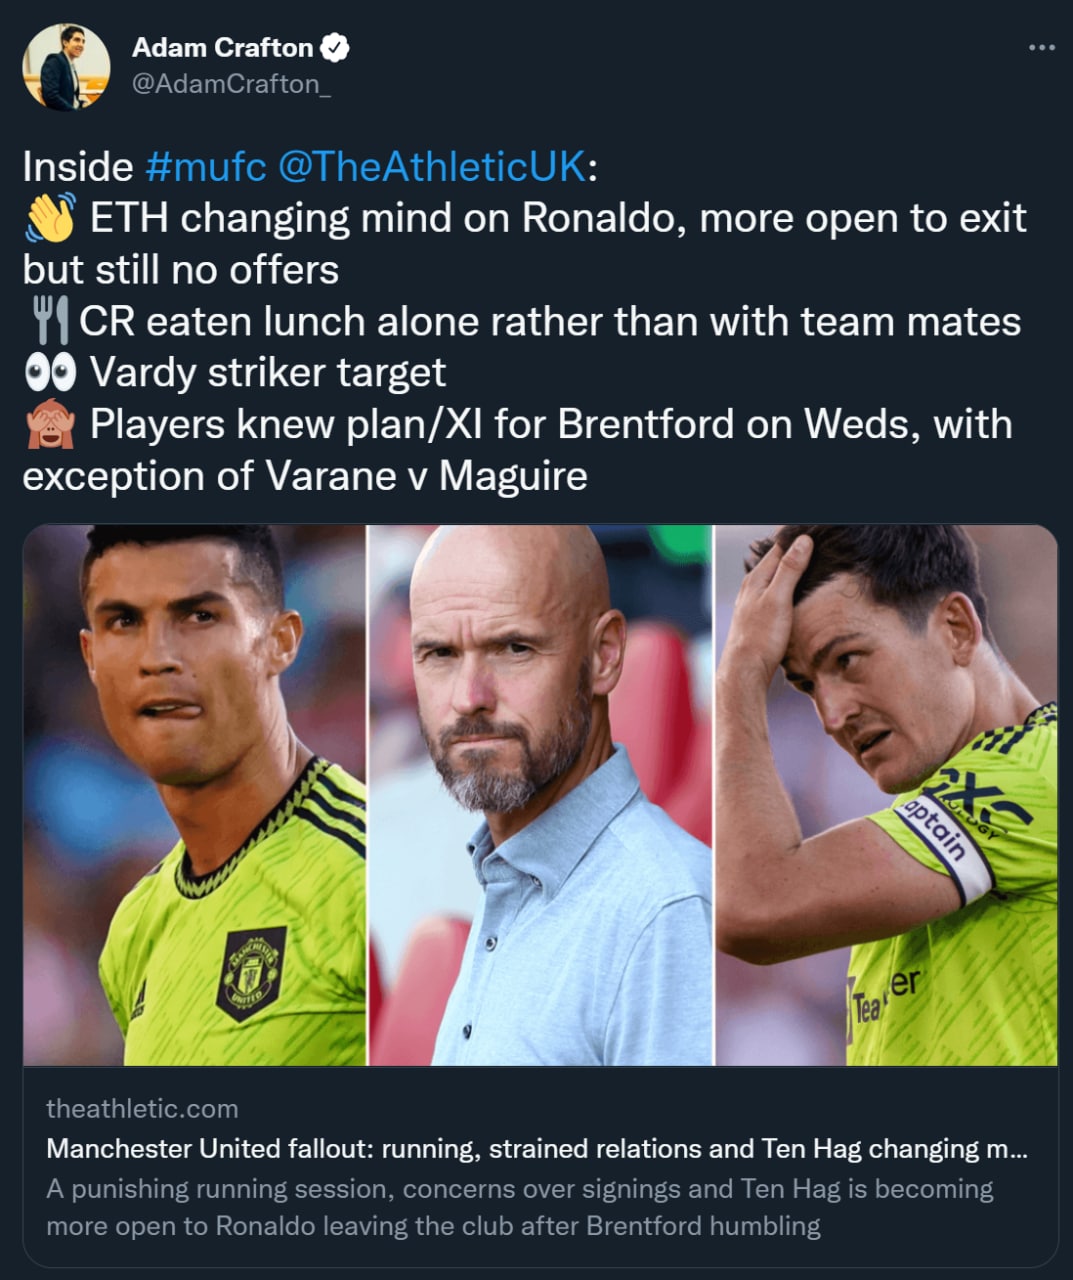Click the waving hand emoji
This screenshot has height=1280, width=1073.
pyautogui.click(x=49, y=219)
